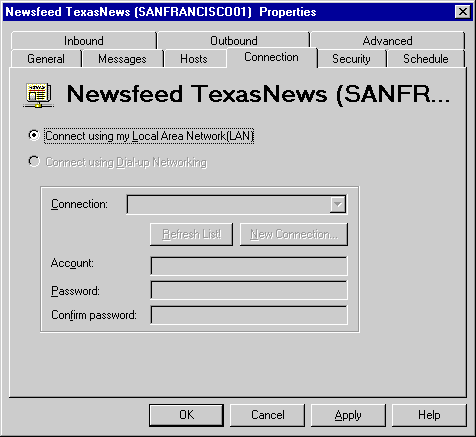Open the Messages tab
The height and width of the screenshot is (437, 476).
pyautogui.click(x=122, y=59)
